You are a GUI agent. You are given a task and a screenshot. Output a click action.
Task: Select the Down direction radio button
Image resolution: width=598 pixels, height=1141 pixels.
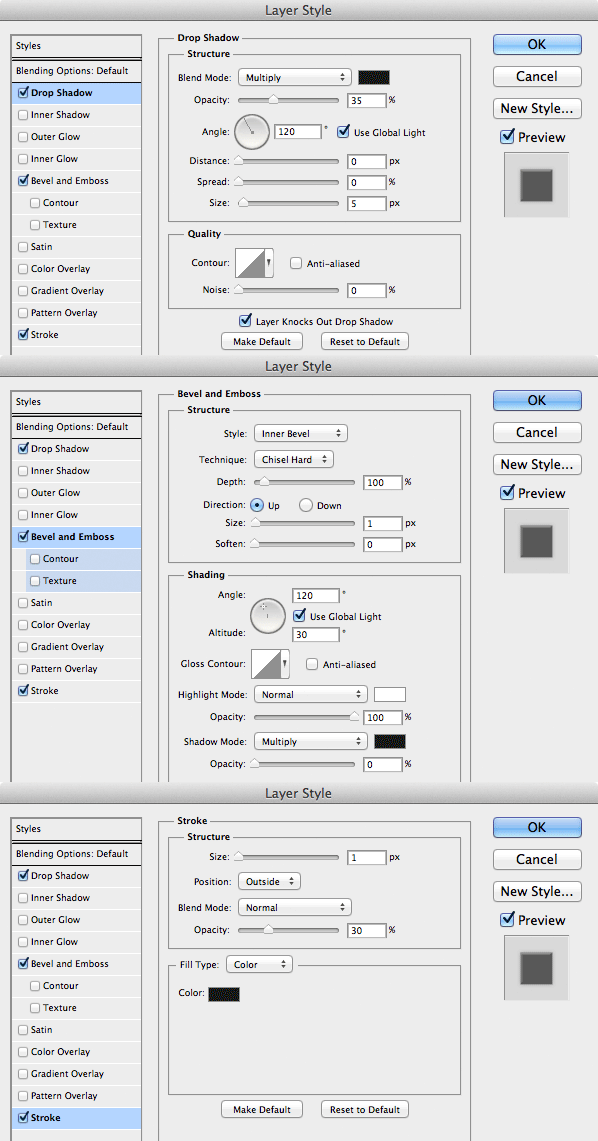click(306, 505)
